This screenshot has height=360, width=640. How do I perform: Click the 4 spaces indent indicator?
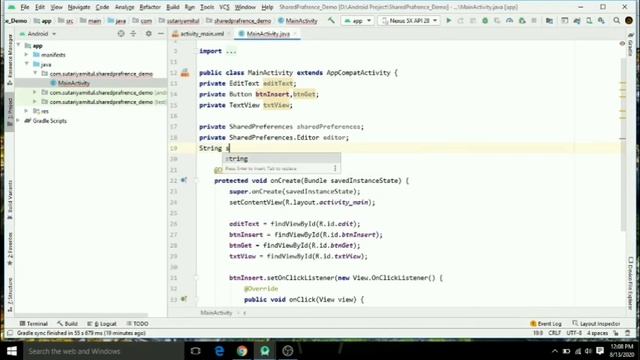click(597, 333)
